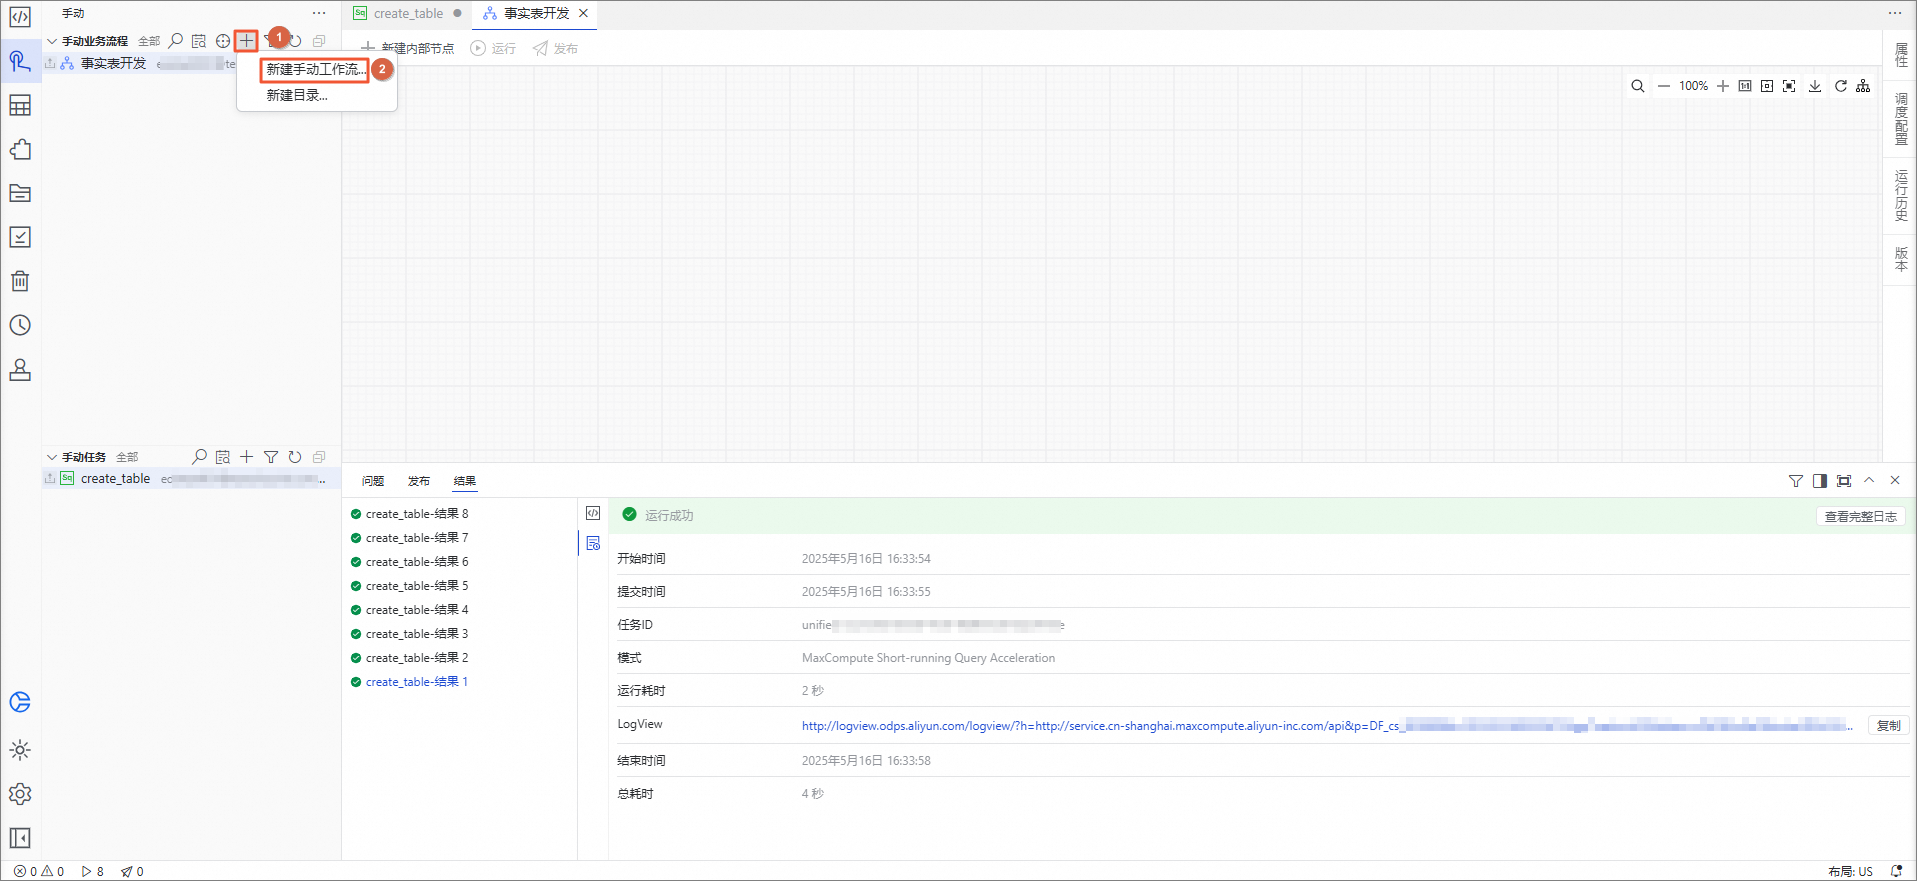The width and height of the screenshot is (1917, 881).
Task: Open the more options menu of 手动 panel
Action: coord(319,13)
